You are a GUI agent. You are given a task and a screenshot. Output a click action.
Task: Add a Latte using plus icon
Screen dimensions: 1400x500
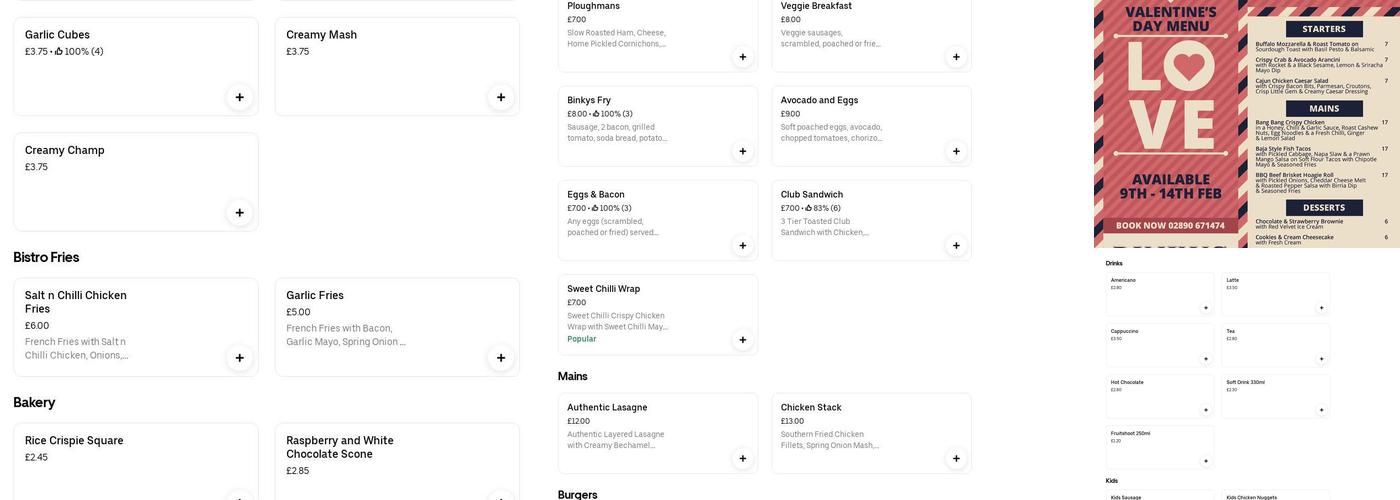[x=1321, y=308]
